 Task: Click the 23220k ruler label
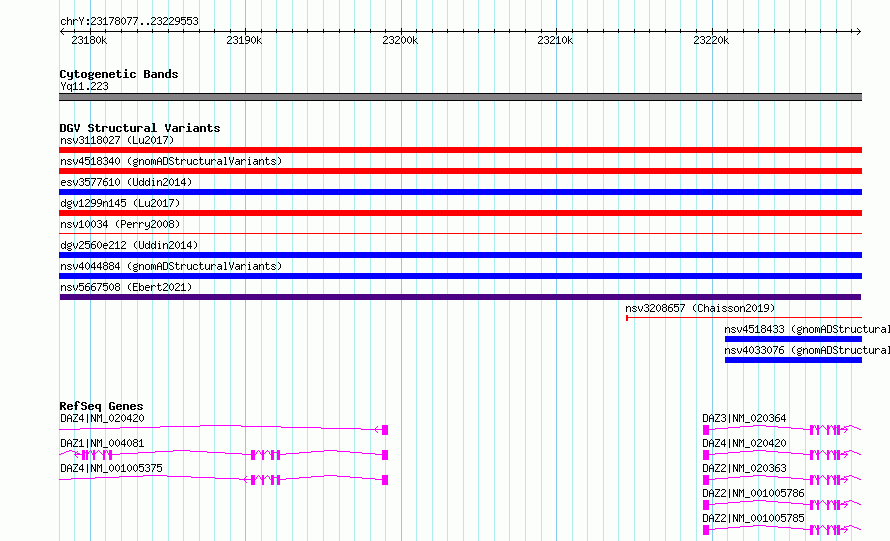coord(711,40)
